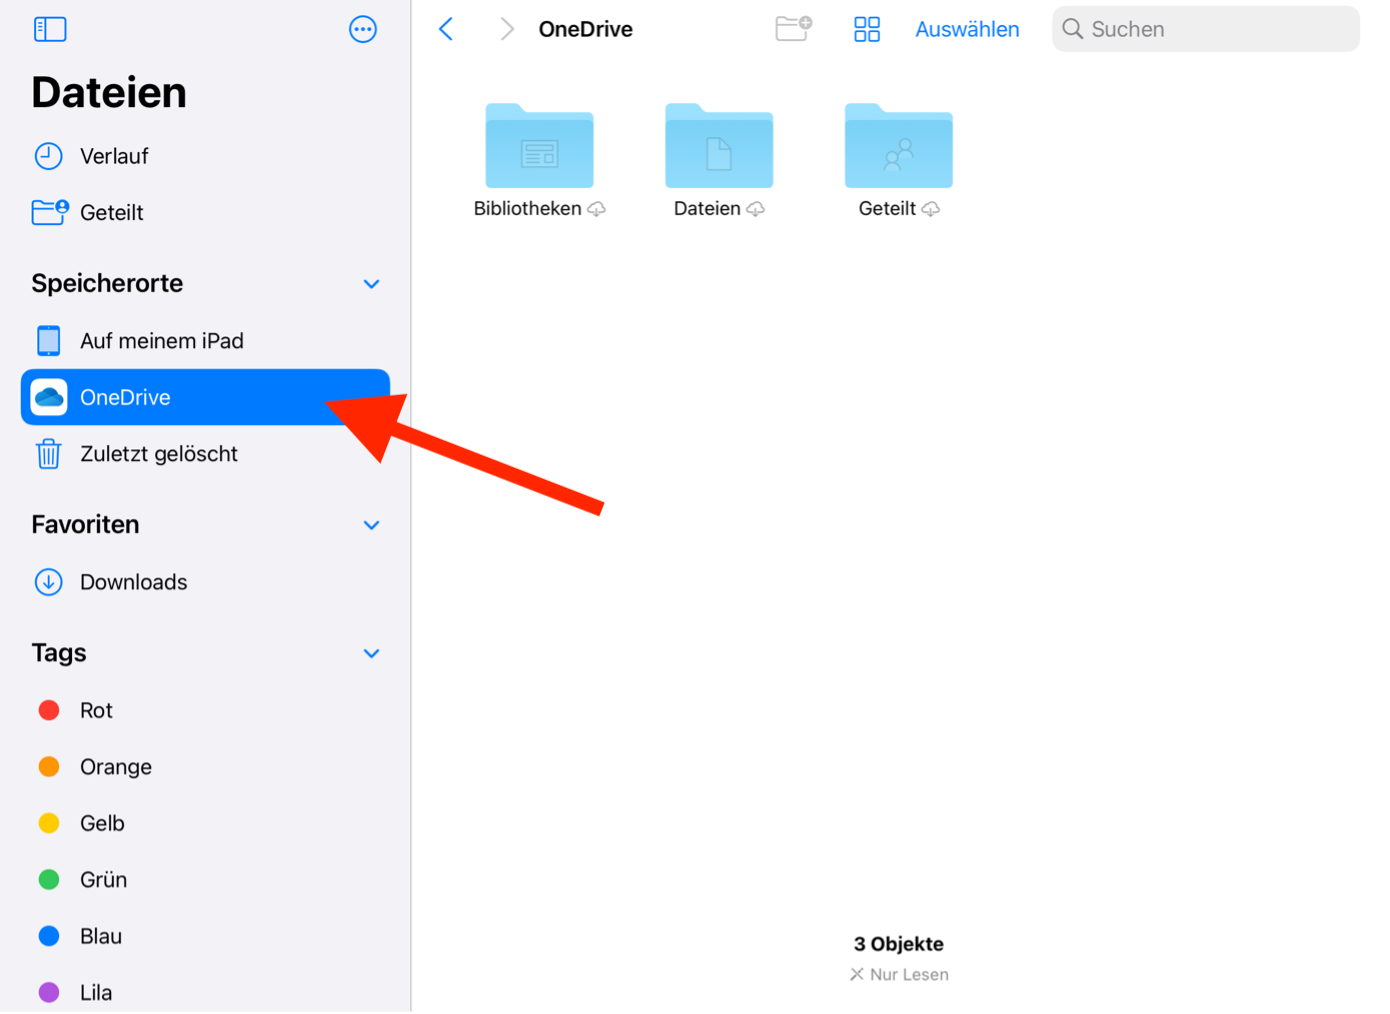Open the Geteilt folder in OneDrive

pyautogui.click(x=898, y=148)
